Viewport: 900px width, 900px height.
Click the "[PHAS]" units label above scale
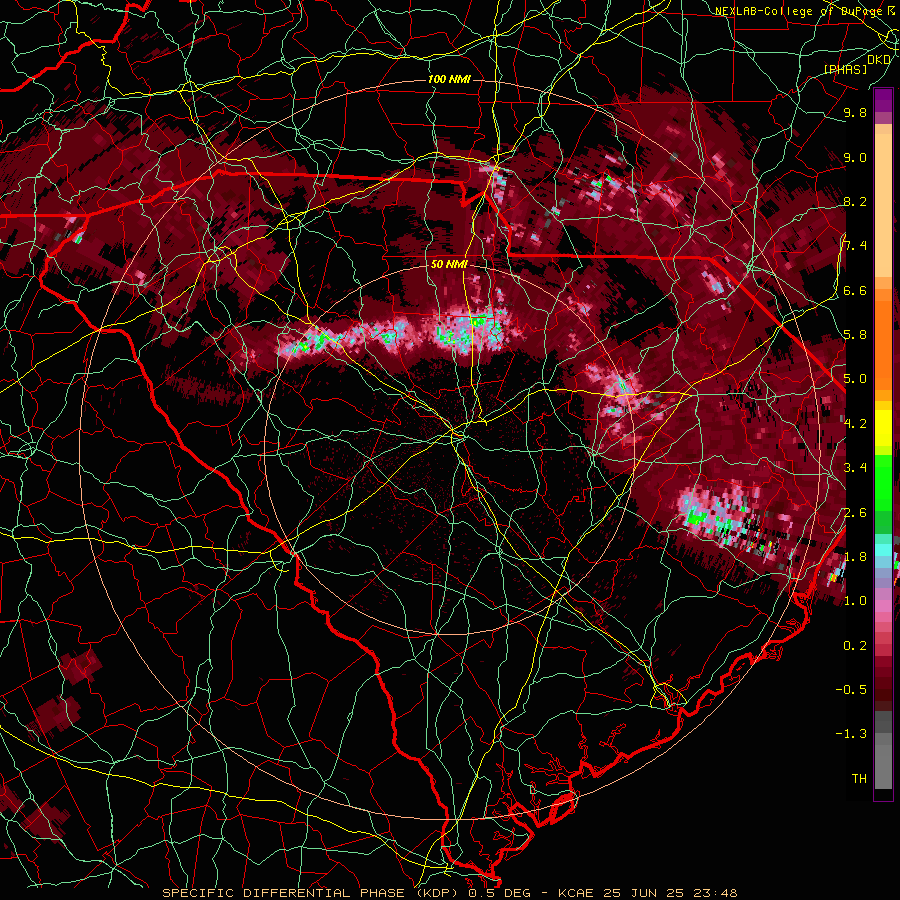(845, 69)
